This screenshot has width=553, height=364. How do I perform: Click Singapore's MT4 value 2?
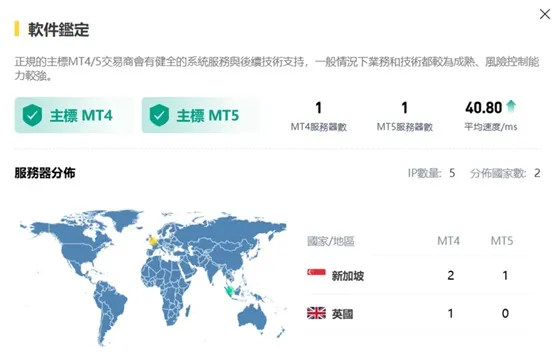pyautogui.click(x=451, y=275)
